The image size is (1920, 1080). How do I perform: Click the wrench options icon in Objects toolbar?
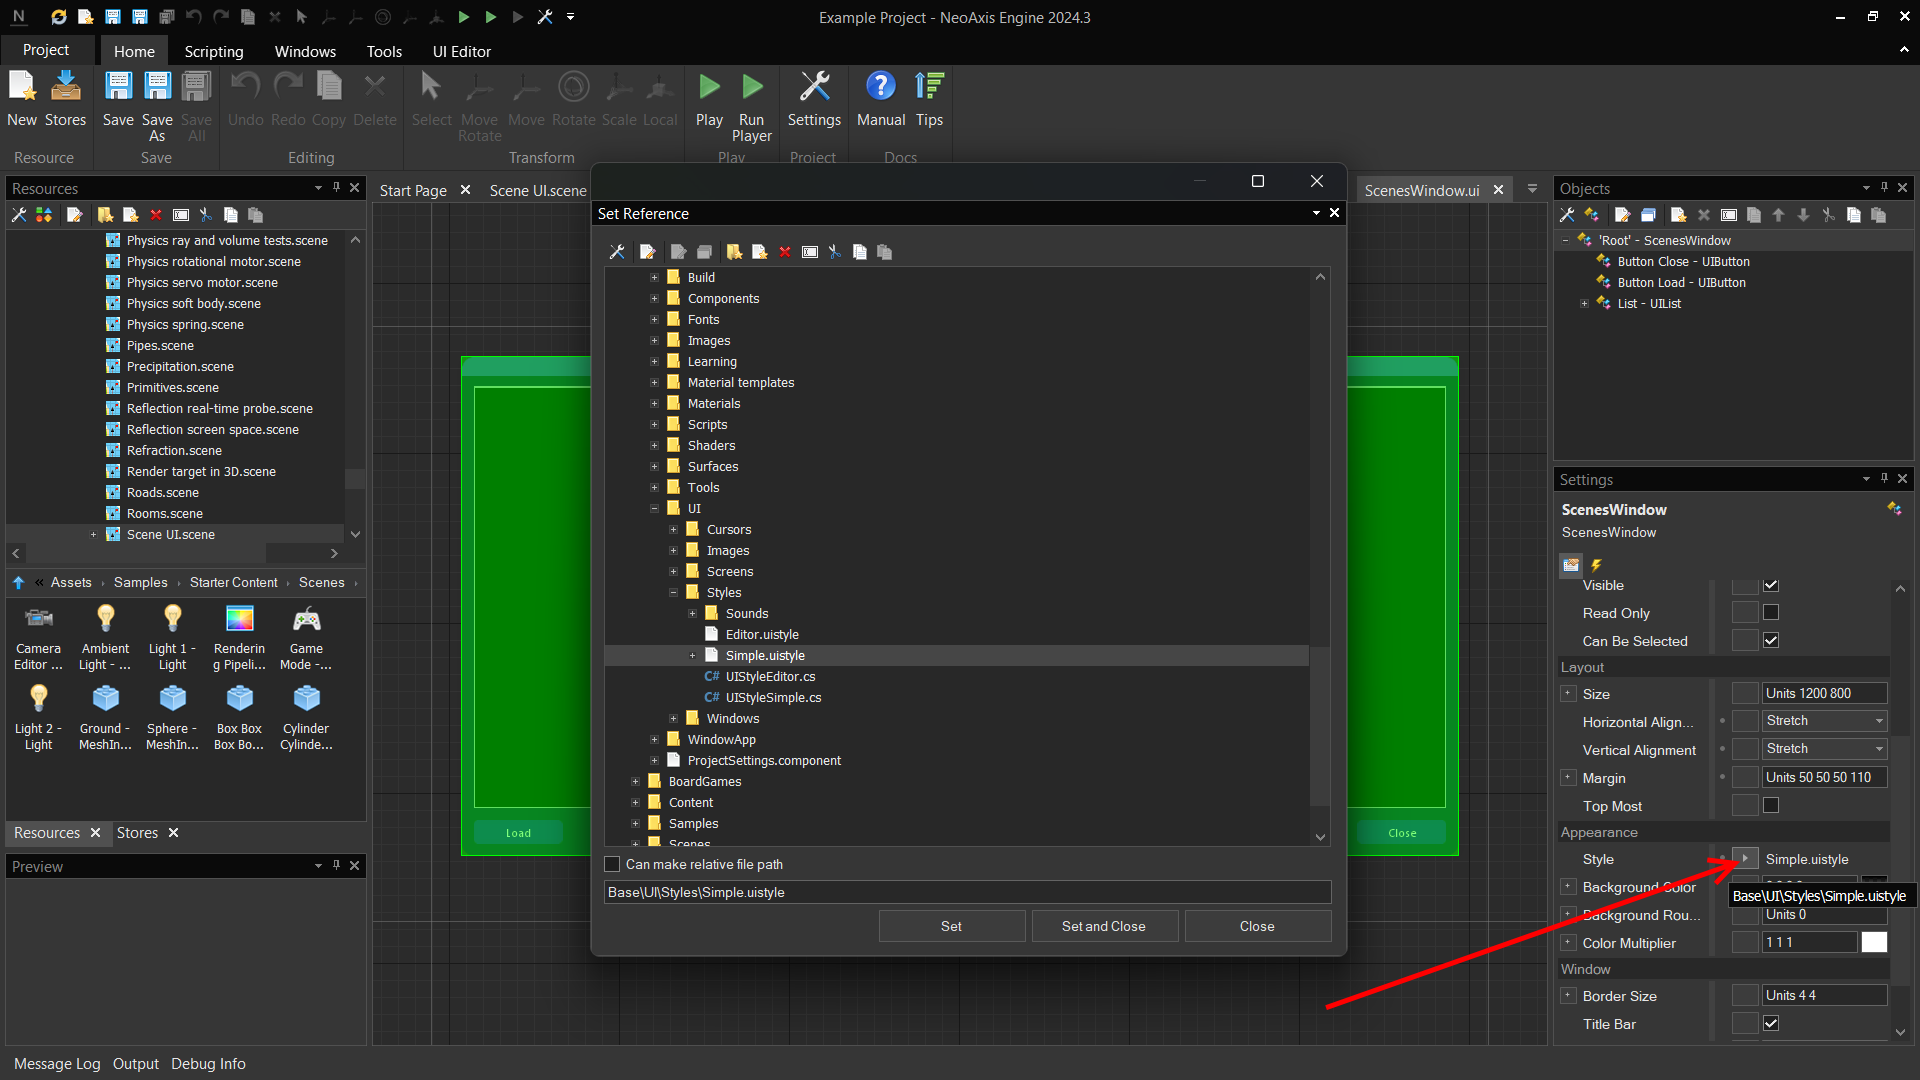(x=1567, y=215)
